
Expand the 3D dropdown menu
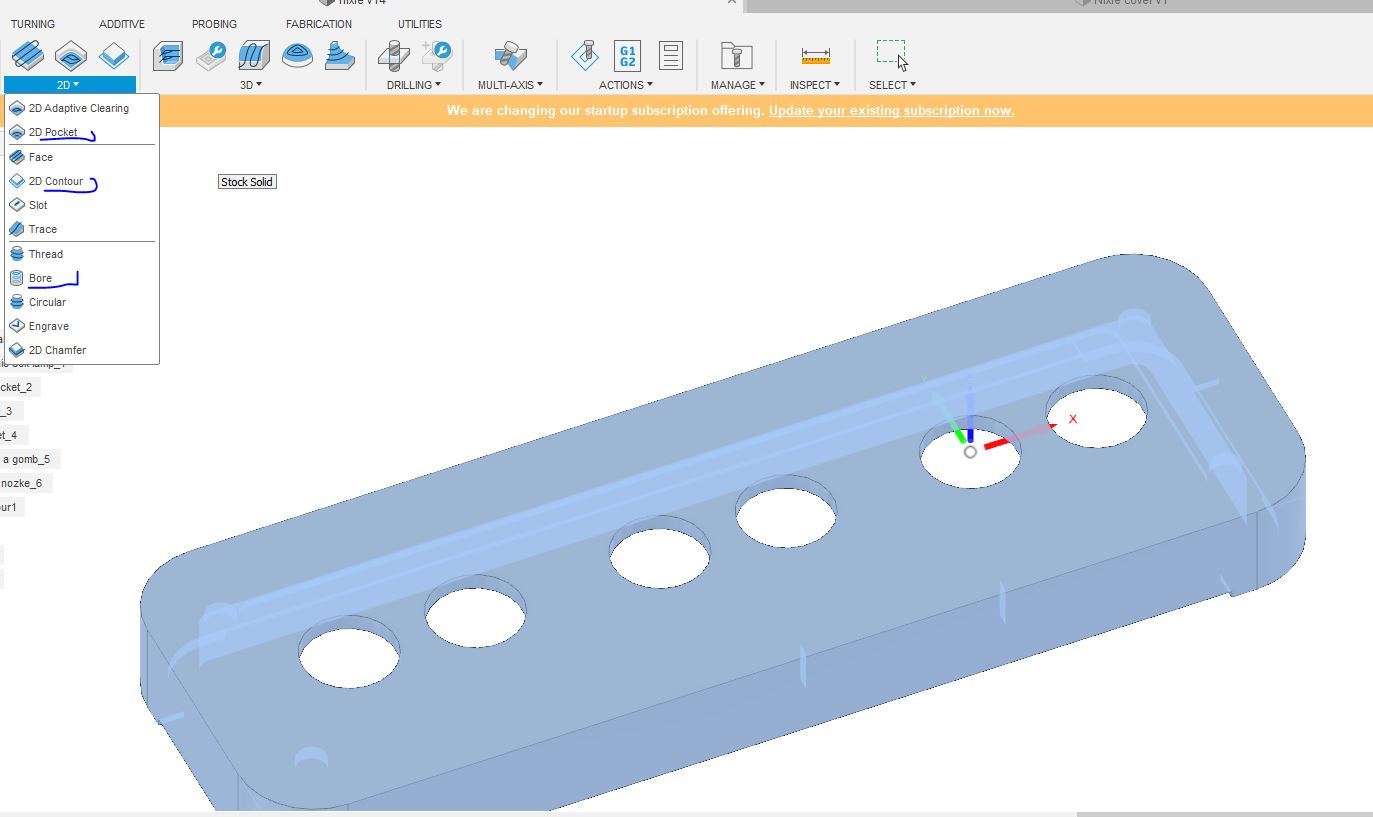point(251,85)
